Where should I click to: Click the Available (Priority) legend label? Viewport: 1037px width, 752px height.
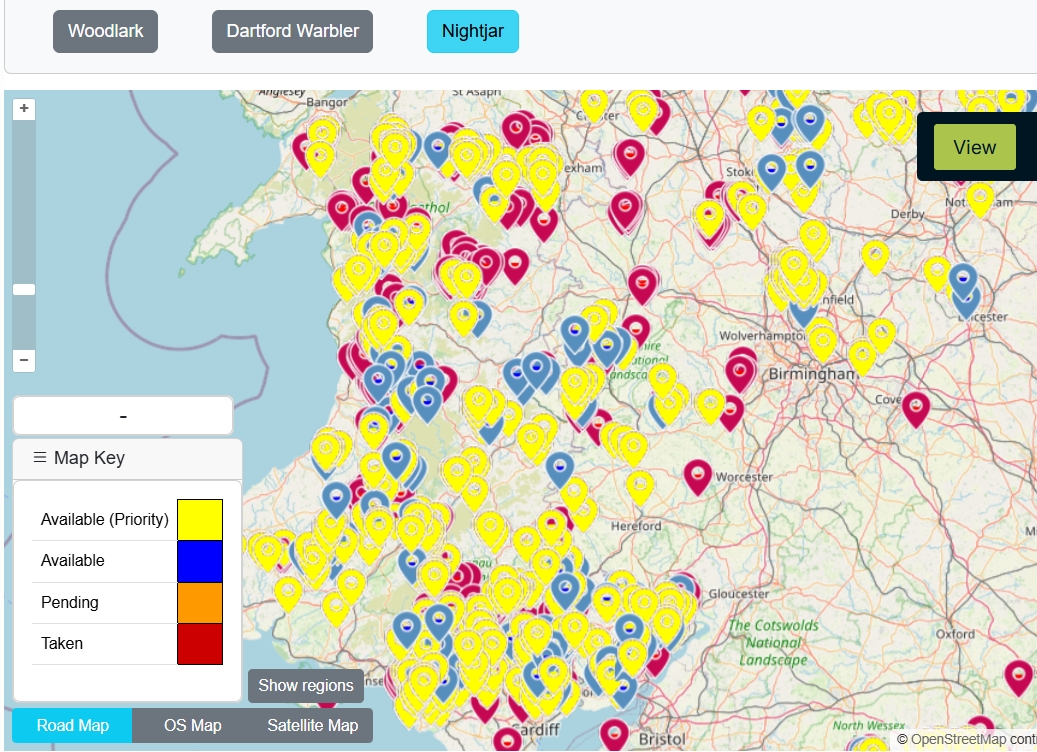[x=104, y=520]
